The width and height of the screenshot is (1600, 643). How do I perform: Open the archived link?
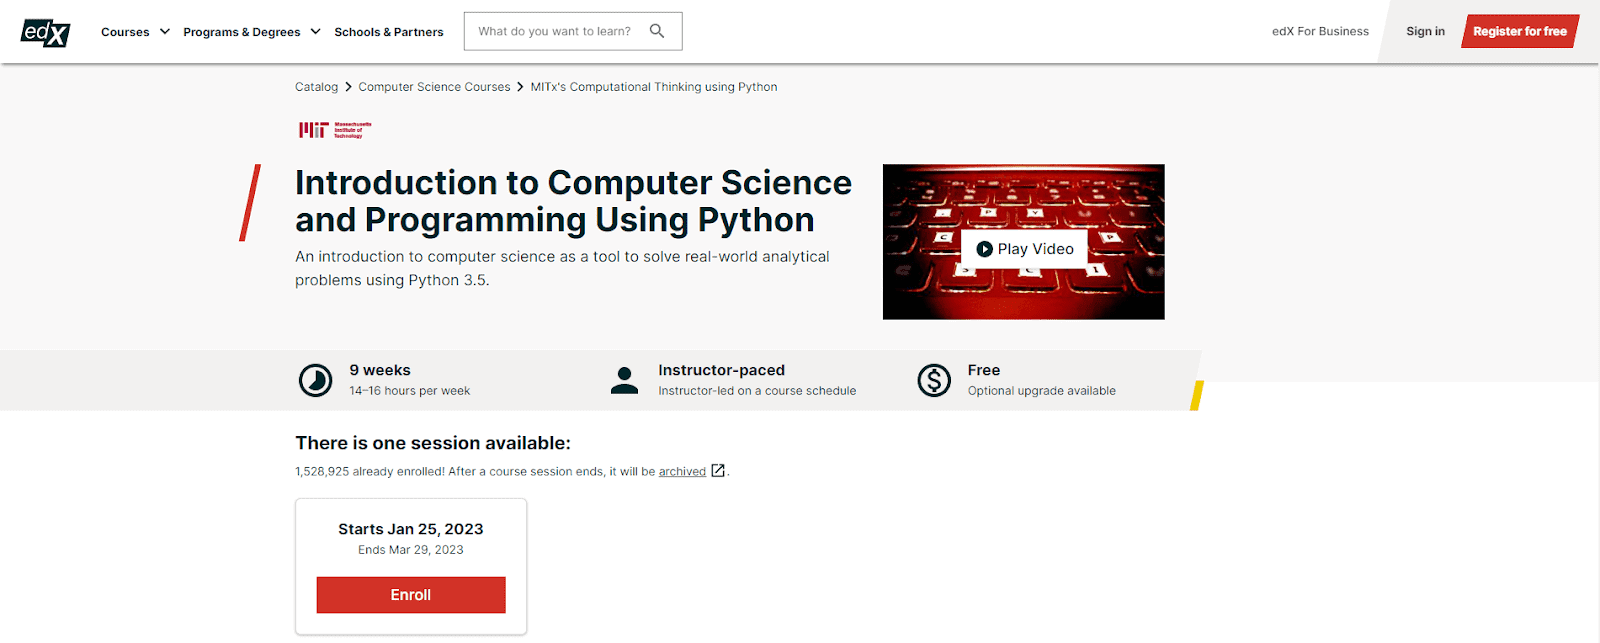[682, 472]
